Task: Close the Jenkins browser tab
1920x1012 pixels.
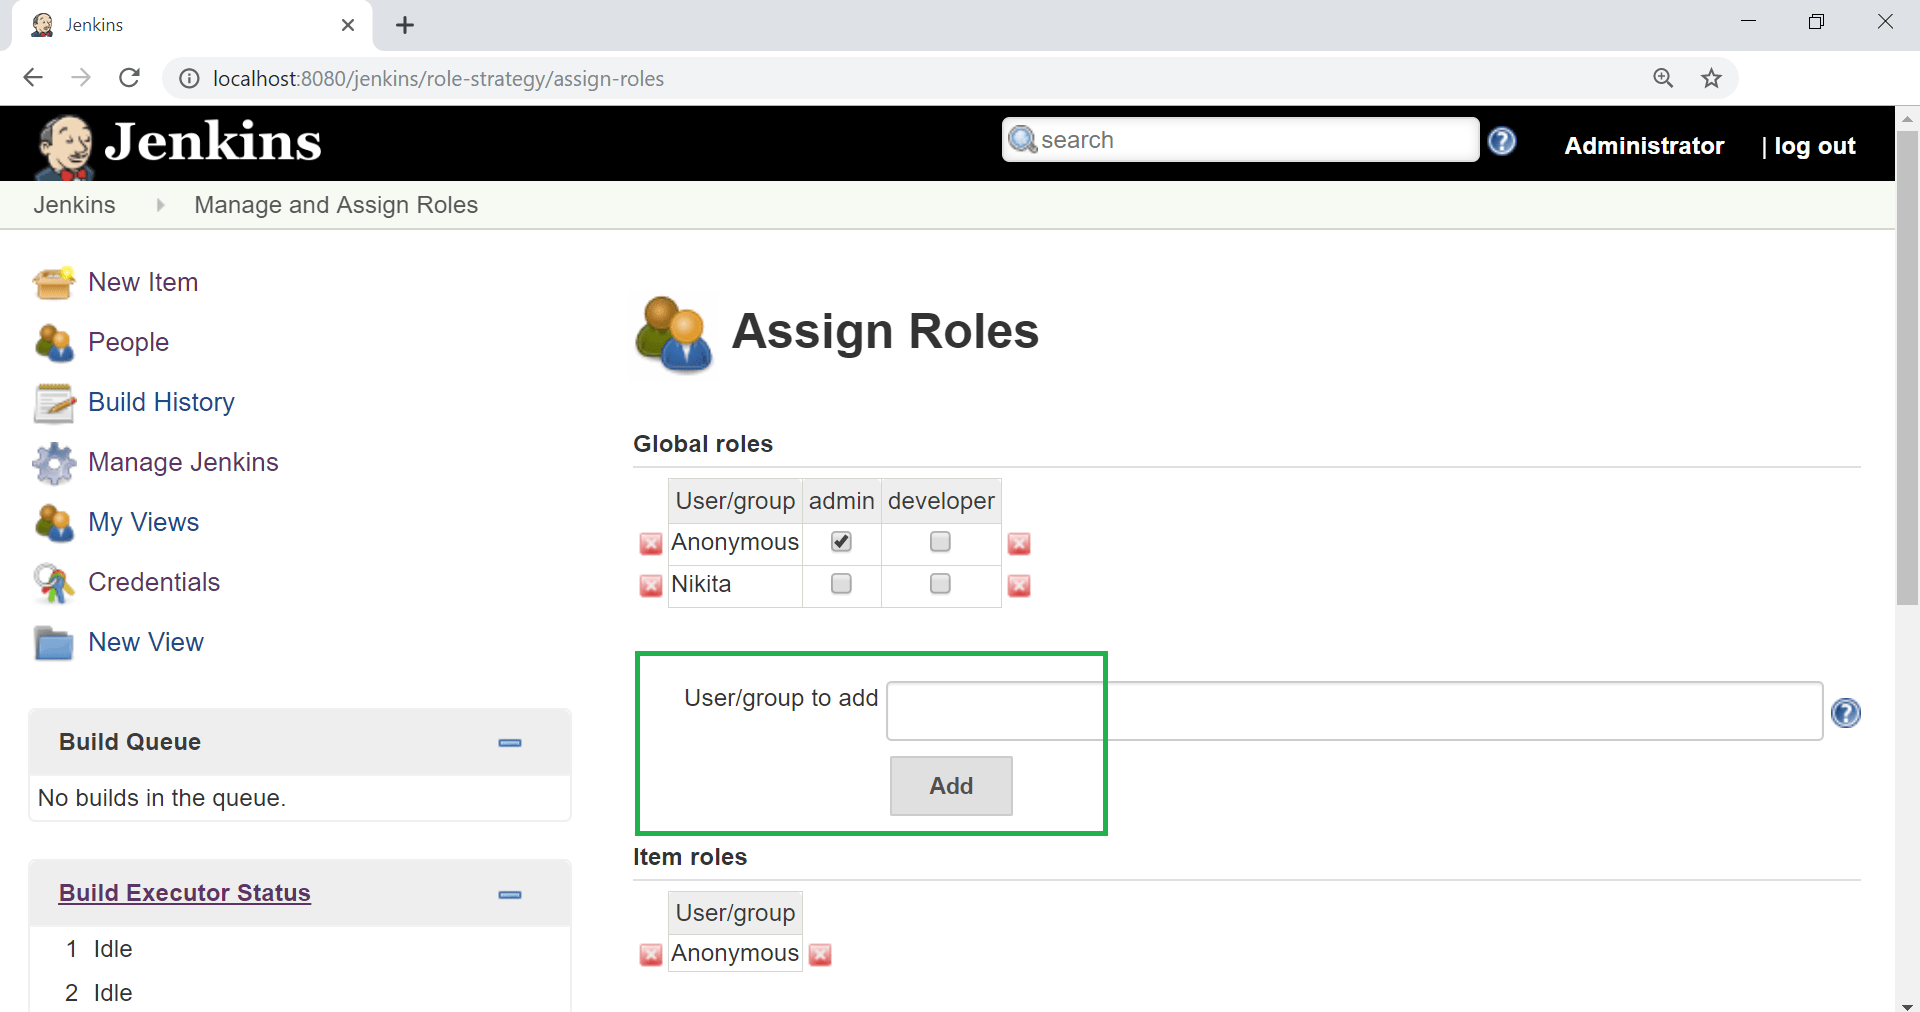Action: (348, 25)
